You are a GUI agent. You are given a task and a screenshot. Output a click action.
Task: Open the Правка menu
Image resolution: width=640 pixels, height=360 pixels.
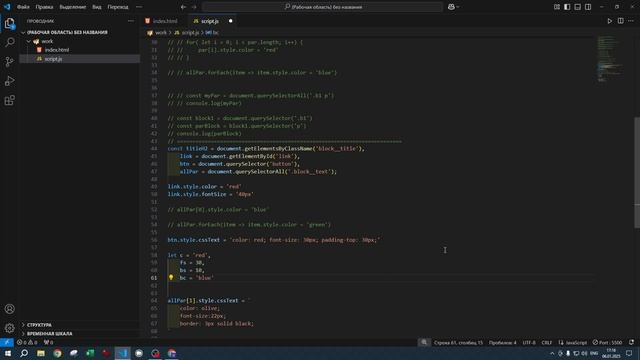tap(44, 7)
